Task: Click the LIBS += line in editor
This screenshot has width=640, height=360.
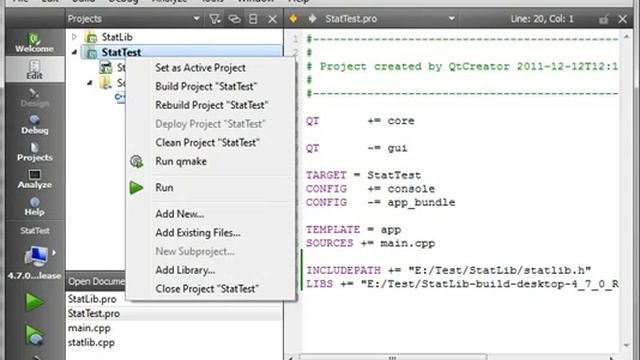Action: click(462, 284)
